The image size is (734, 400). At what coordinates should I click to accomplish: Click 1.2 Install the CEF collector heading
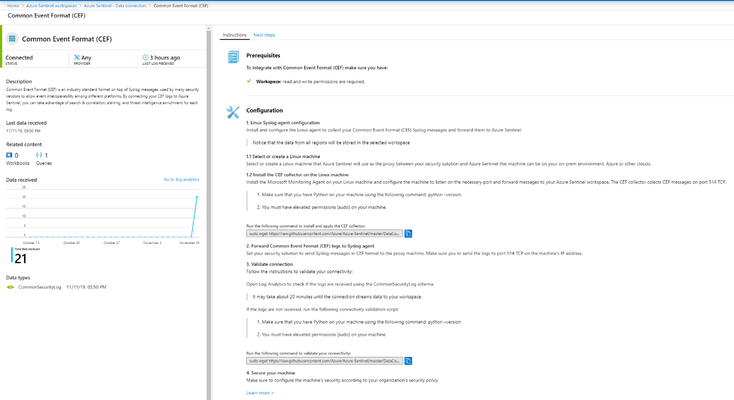tap(297, 175)
